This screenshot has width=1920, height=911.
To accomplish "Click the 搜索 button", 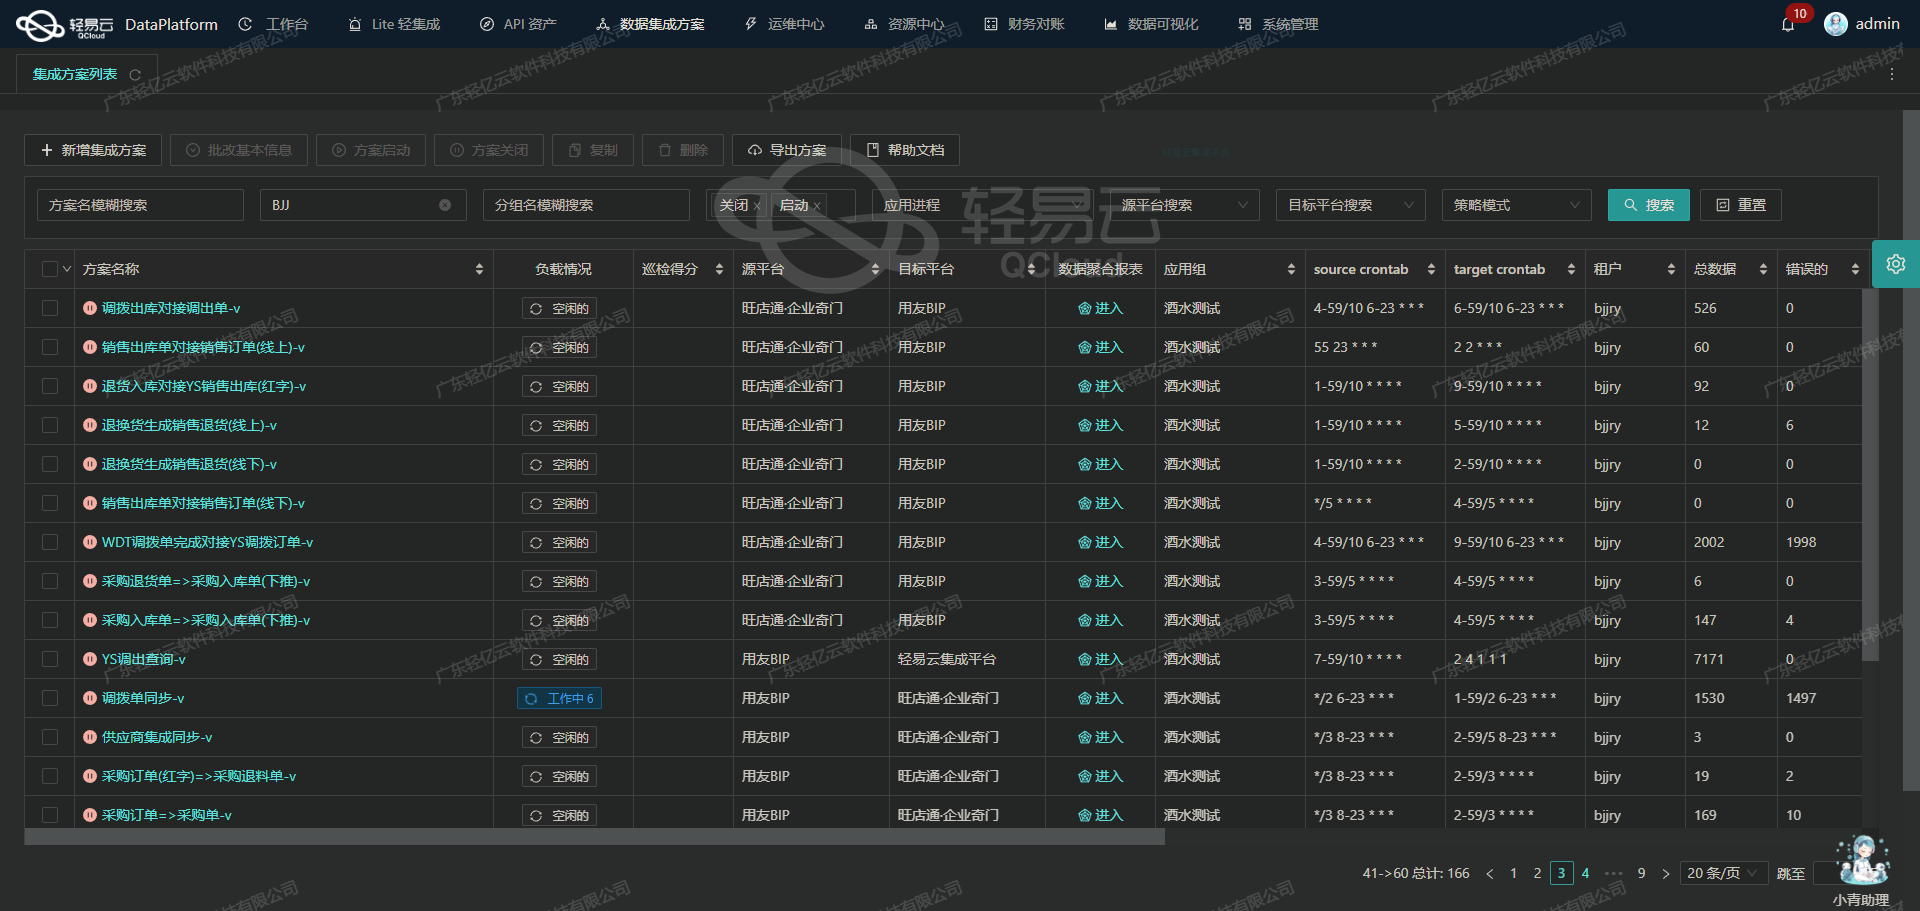I will click(x=1649, y=205).
